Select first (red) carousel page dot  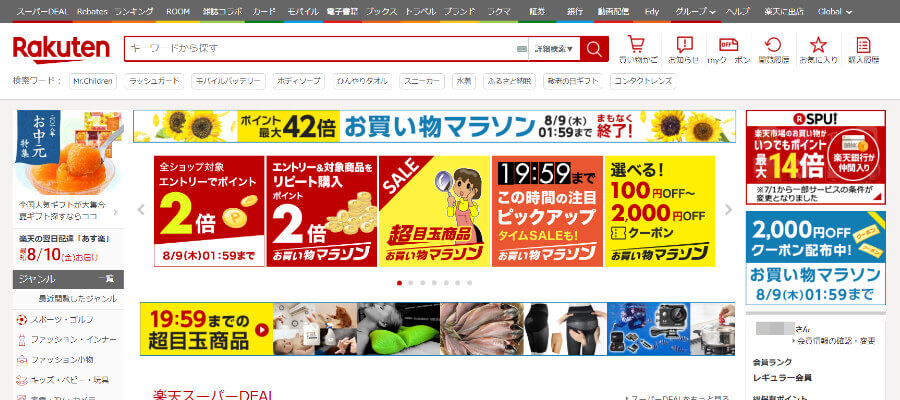click(x=399, y=283)
